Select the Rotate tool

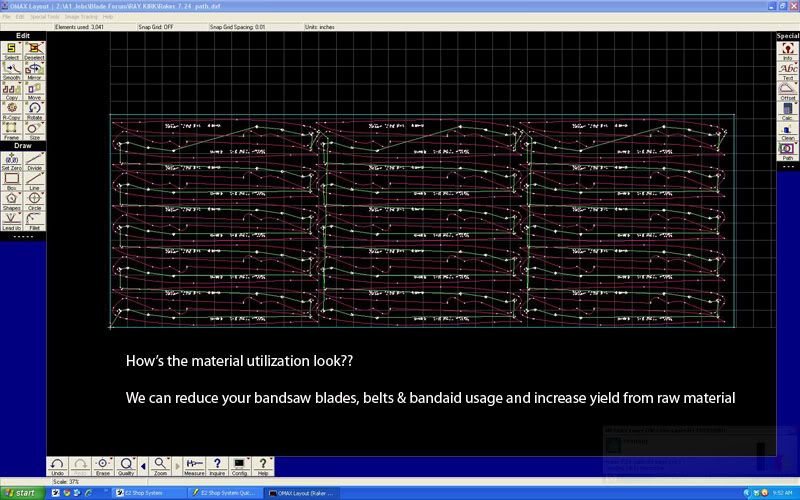pos(34,110)
